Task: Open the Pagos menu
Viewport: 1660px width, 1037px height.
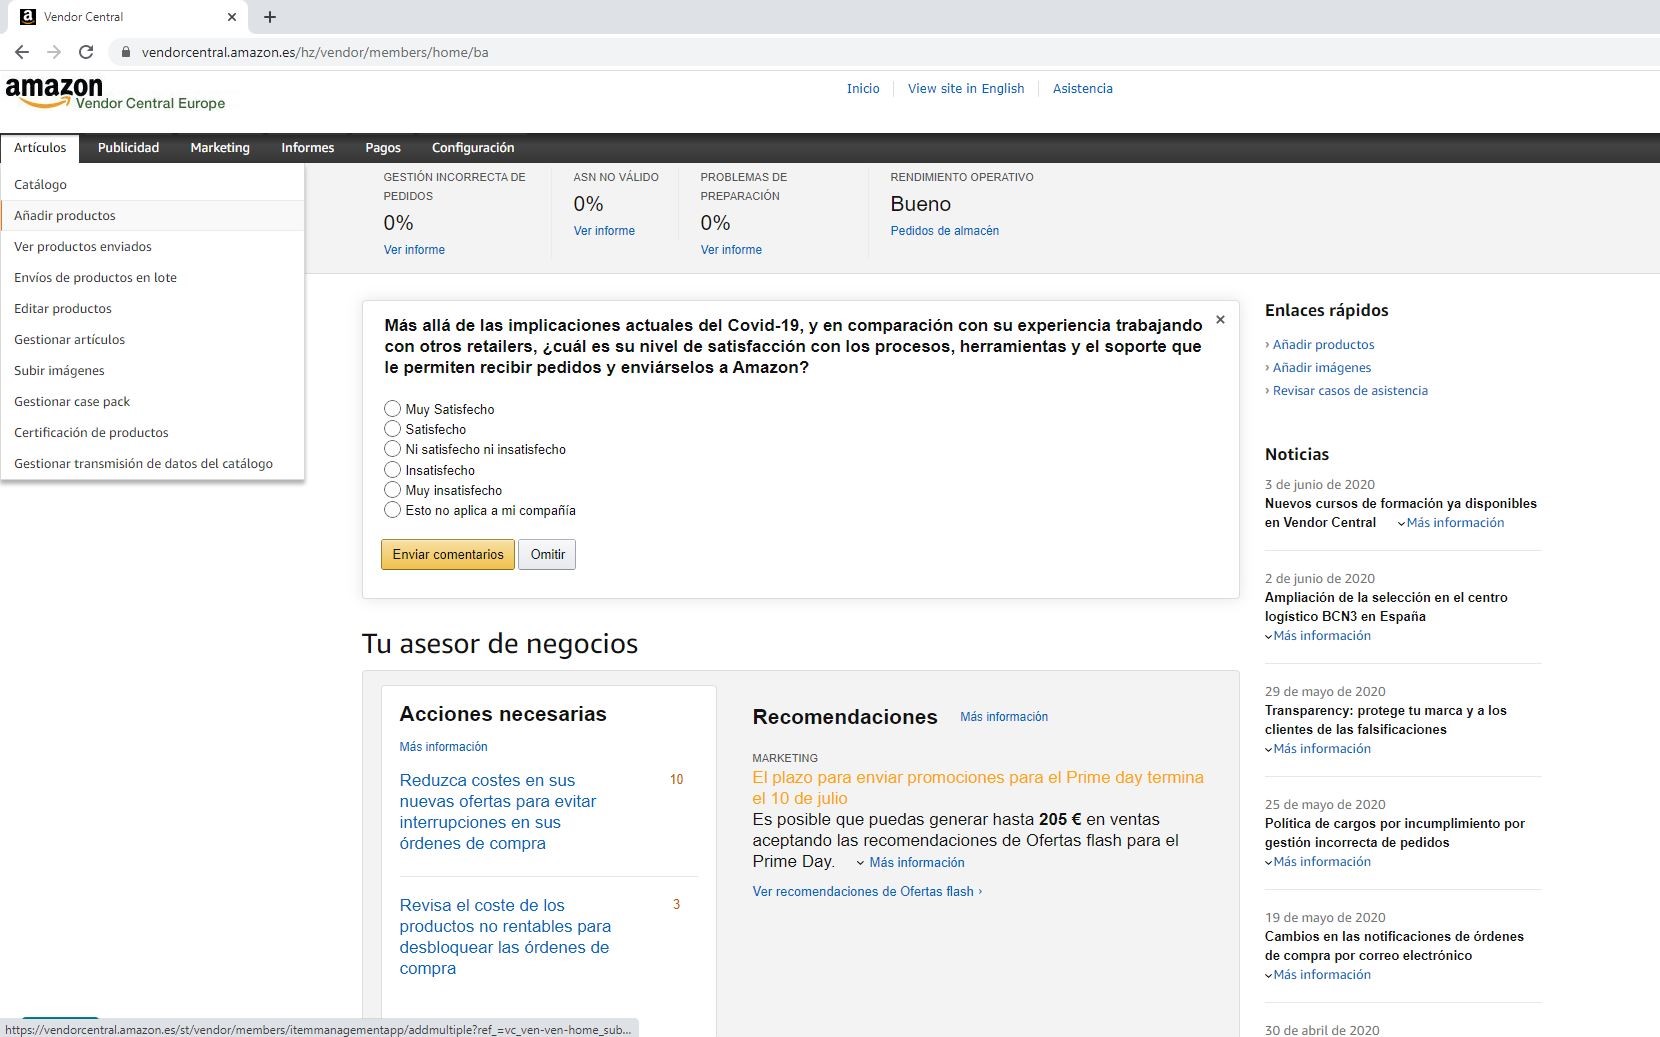Action: 383,148
